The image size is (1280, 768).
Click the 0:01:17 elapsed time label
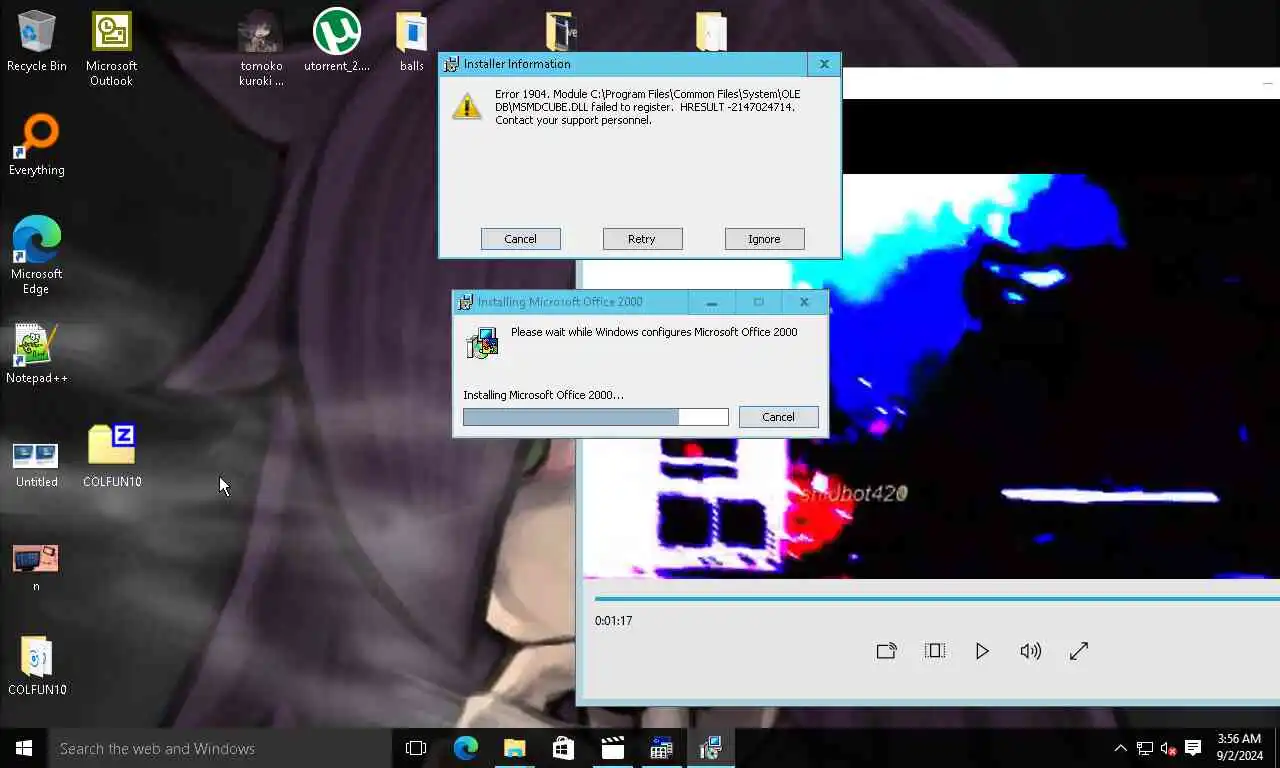[613, 621]
